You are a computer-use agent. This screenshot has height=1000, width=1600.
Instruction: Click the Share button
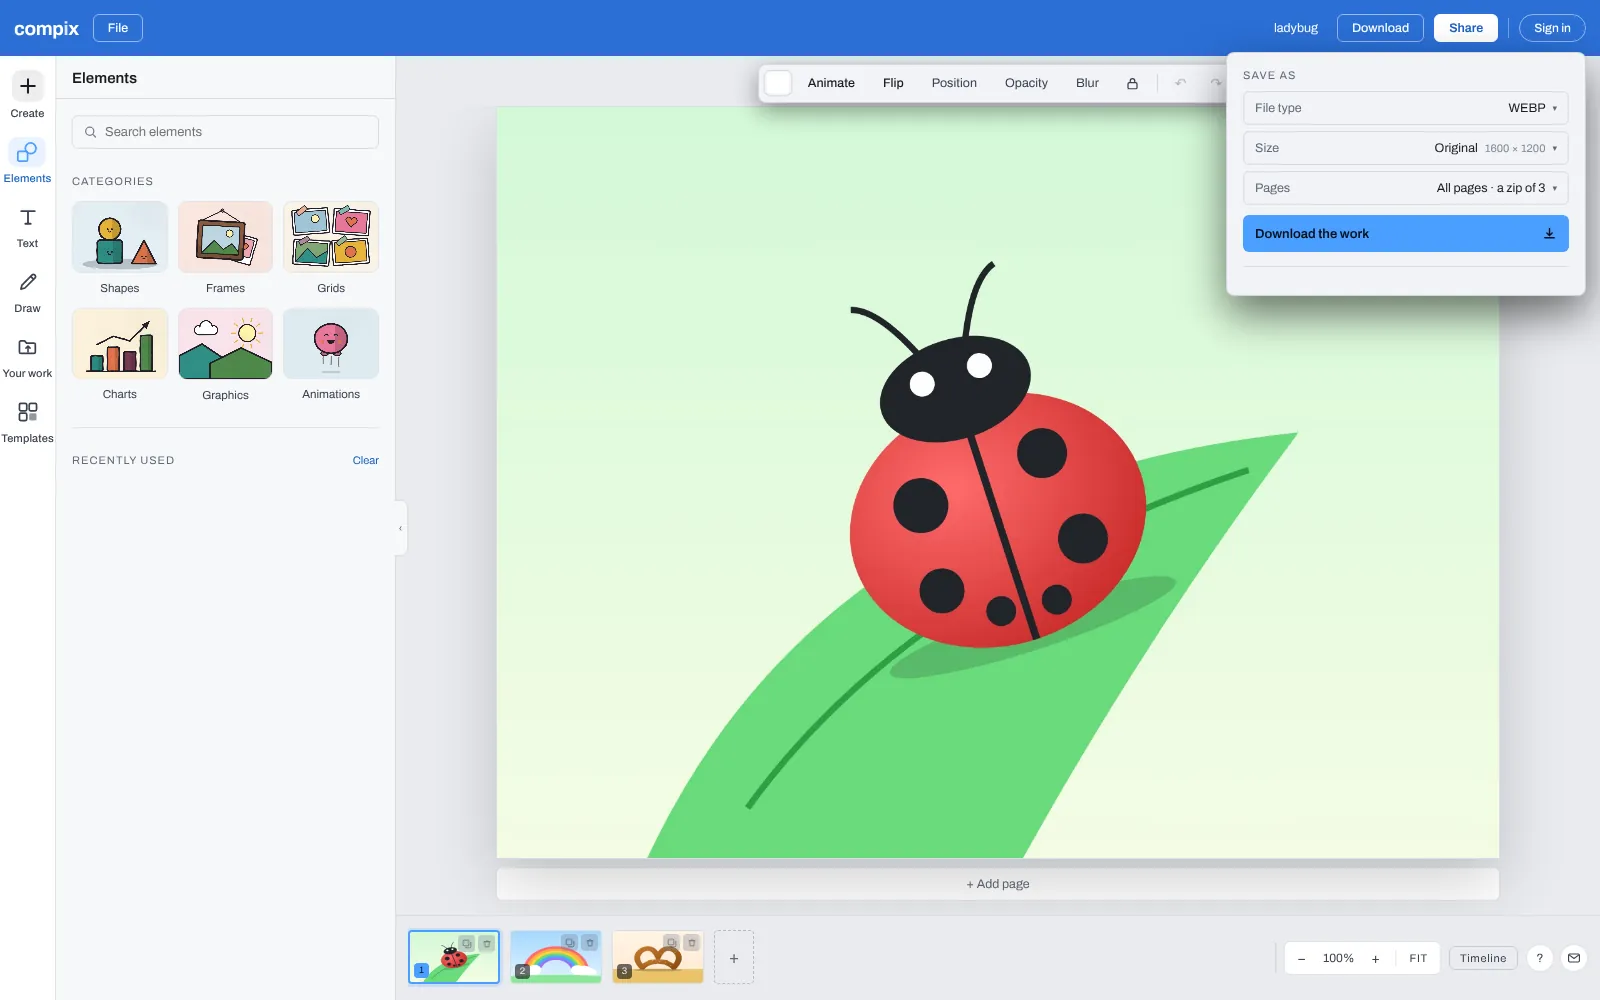pyautogui.click(x=1466, y=28)
